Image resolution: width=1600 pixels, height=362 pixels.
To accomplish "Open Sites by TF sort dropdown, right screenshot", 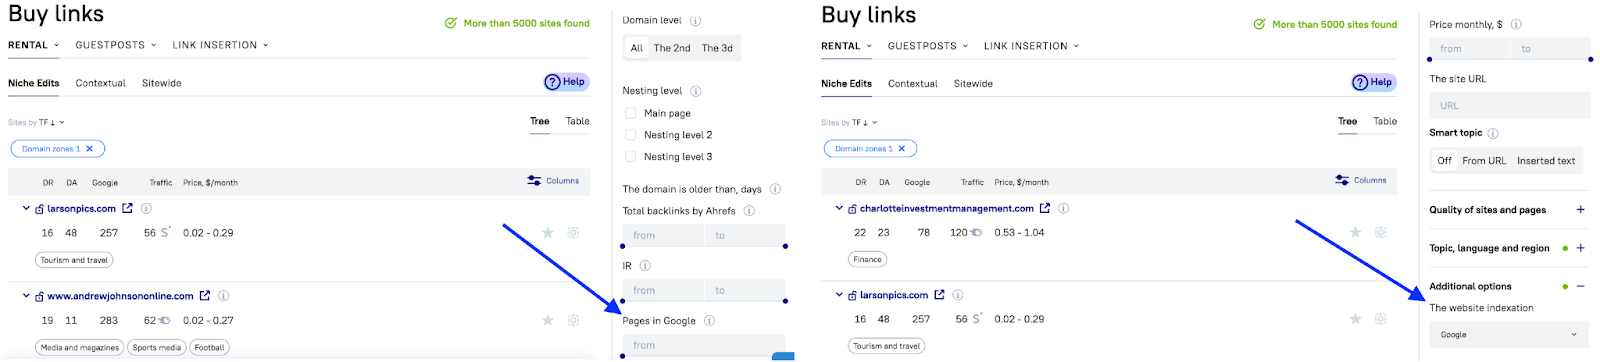I will tap(849, 123).
